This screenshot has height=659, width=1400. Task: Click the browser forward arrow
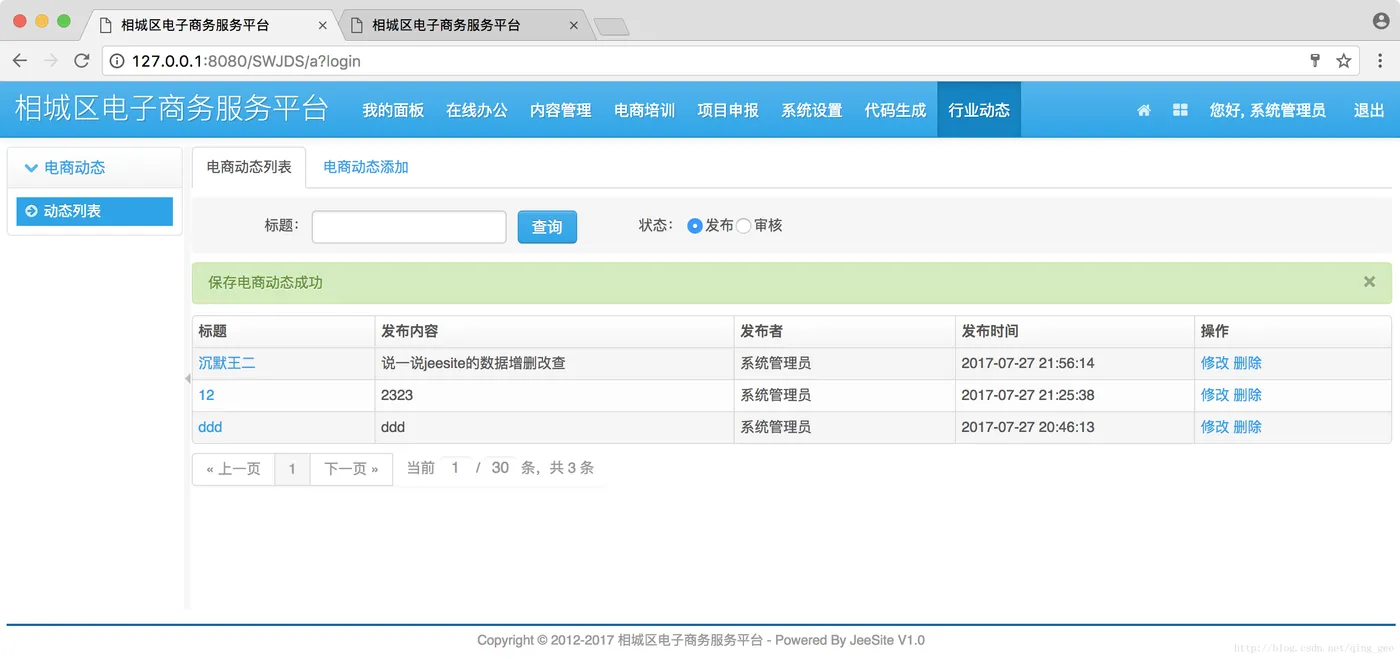click(51, 61)
